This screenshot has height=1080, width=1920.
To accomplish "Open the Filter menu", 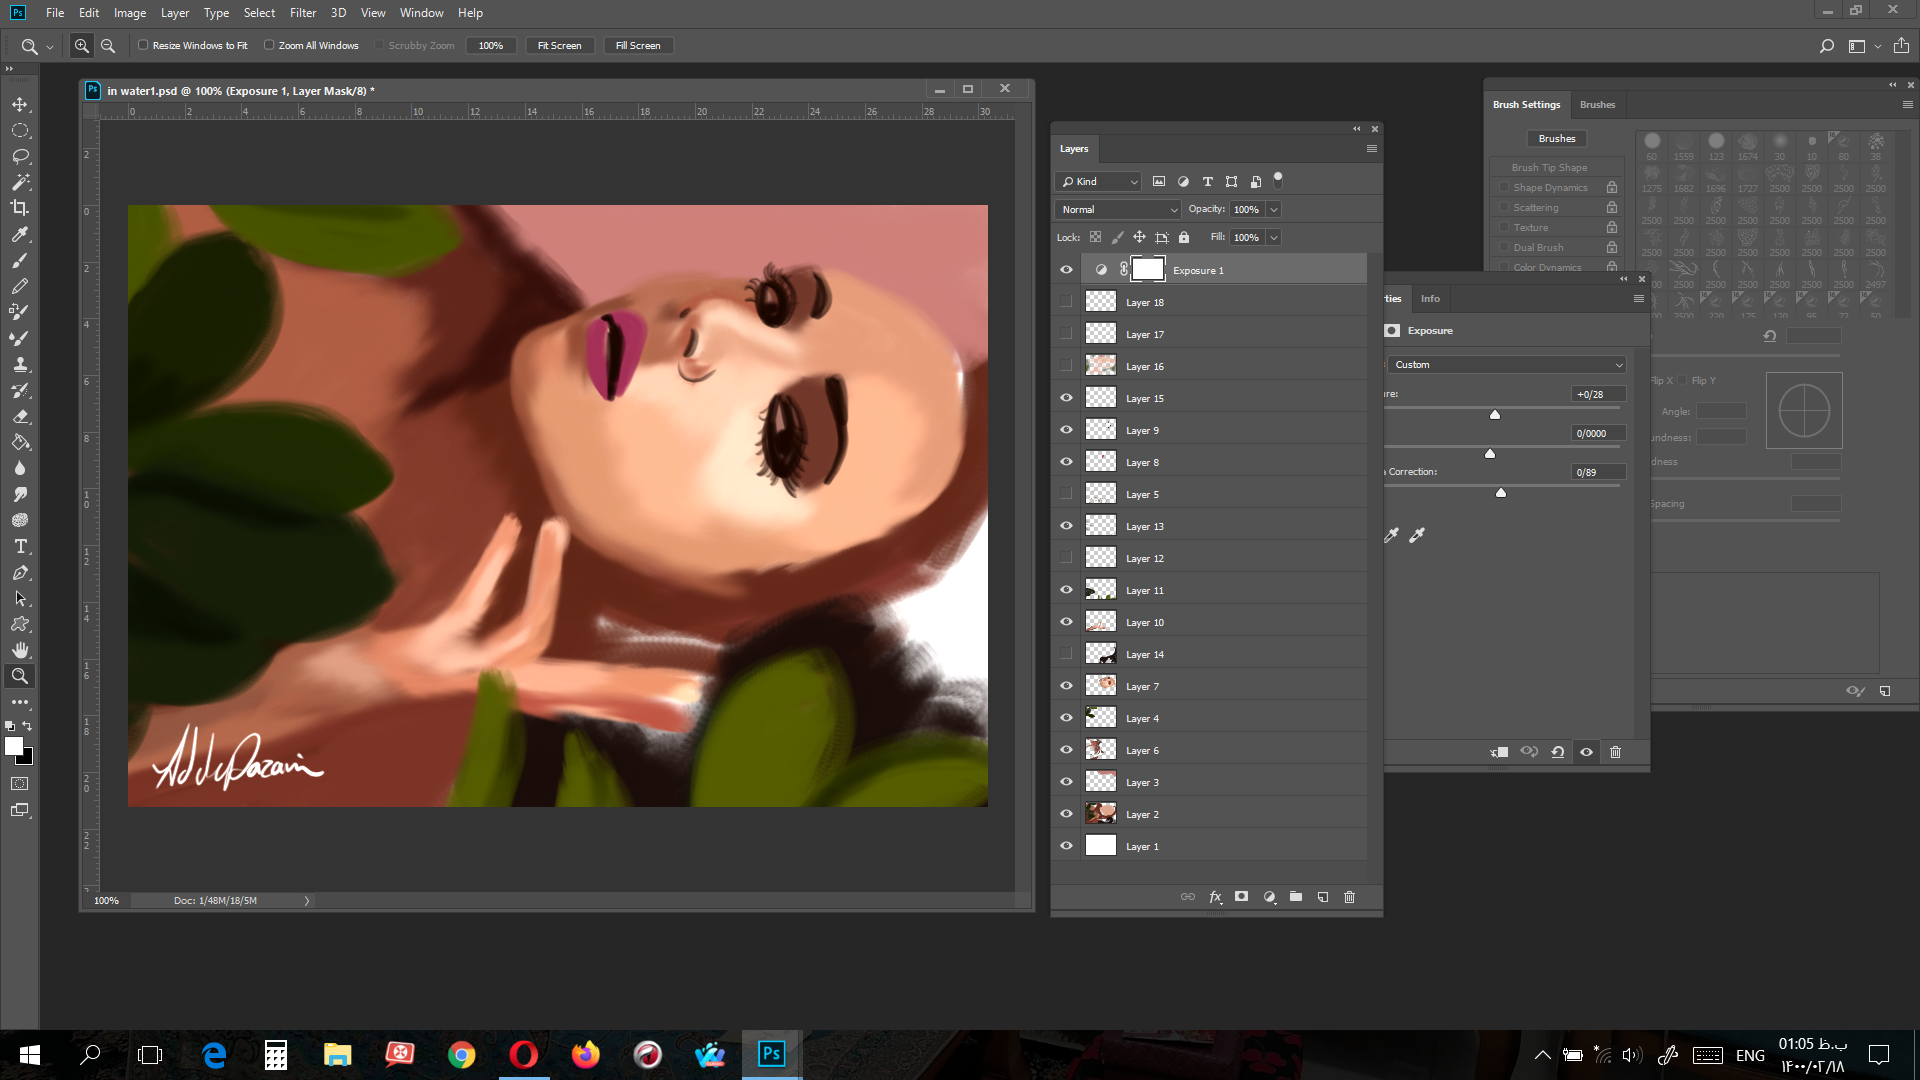I will (303, 13).
